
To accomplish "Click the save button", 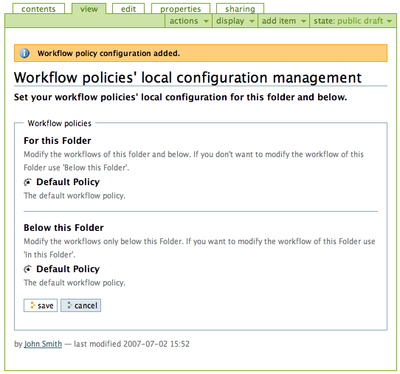I will coord(41,305).
